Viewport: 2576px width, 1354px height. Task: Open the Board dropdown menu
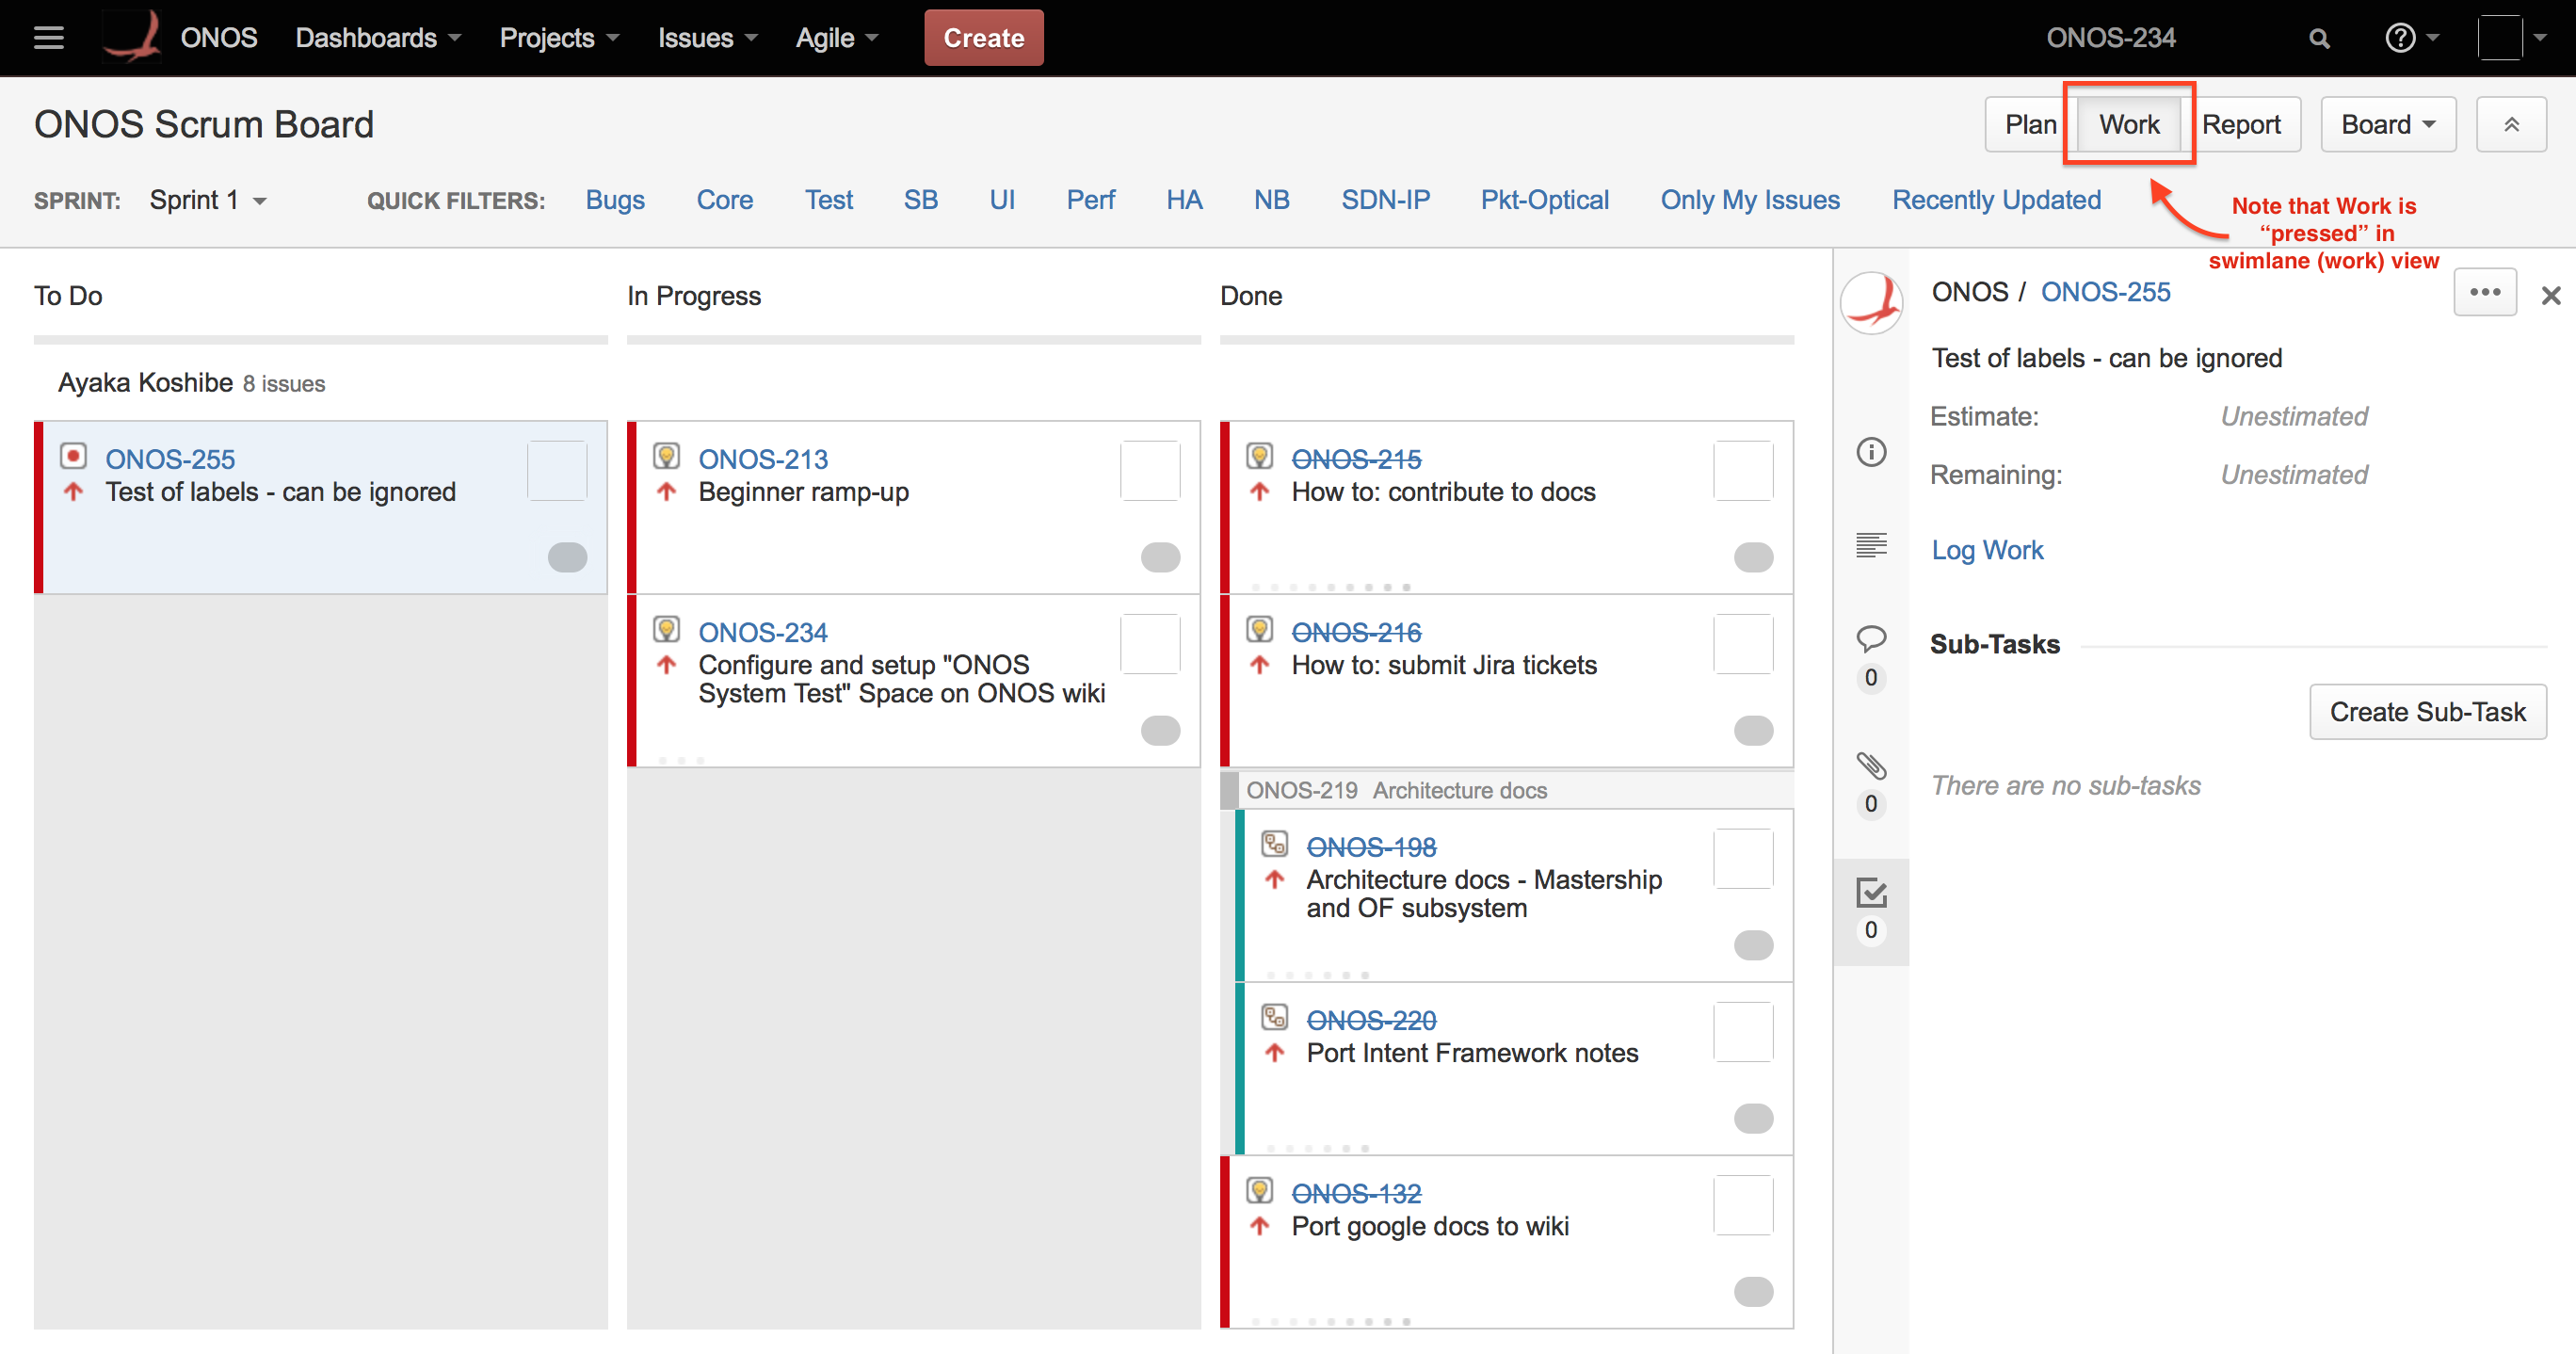pyautogui.click(x=2387, y=125)
